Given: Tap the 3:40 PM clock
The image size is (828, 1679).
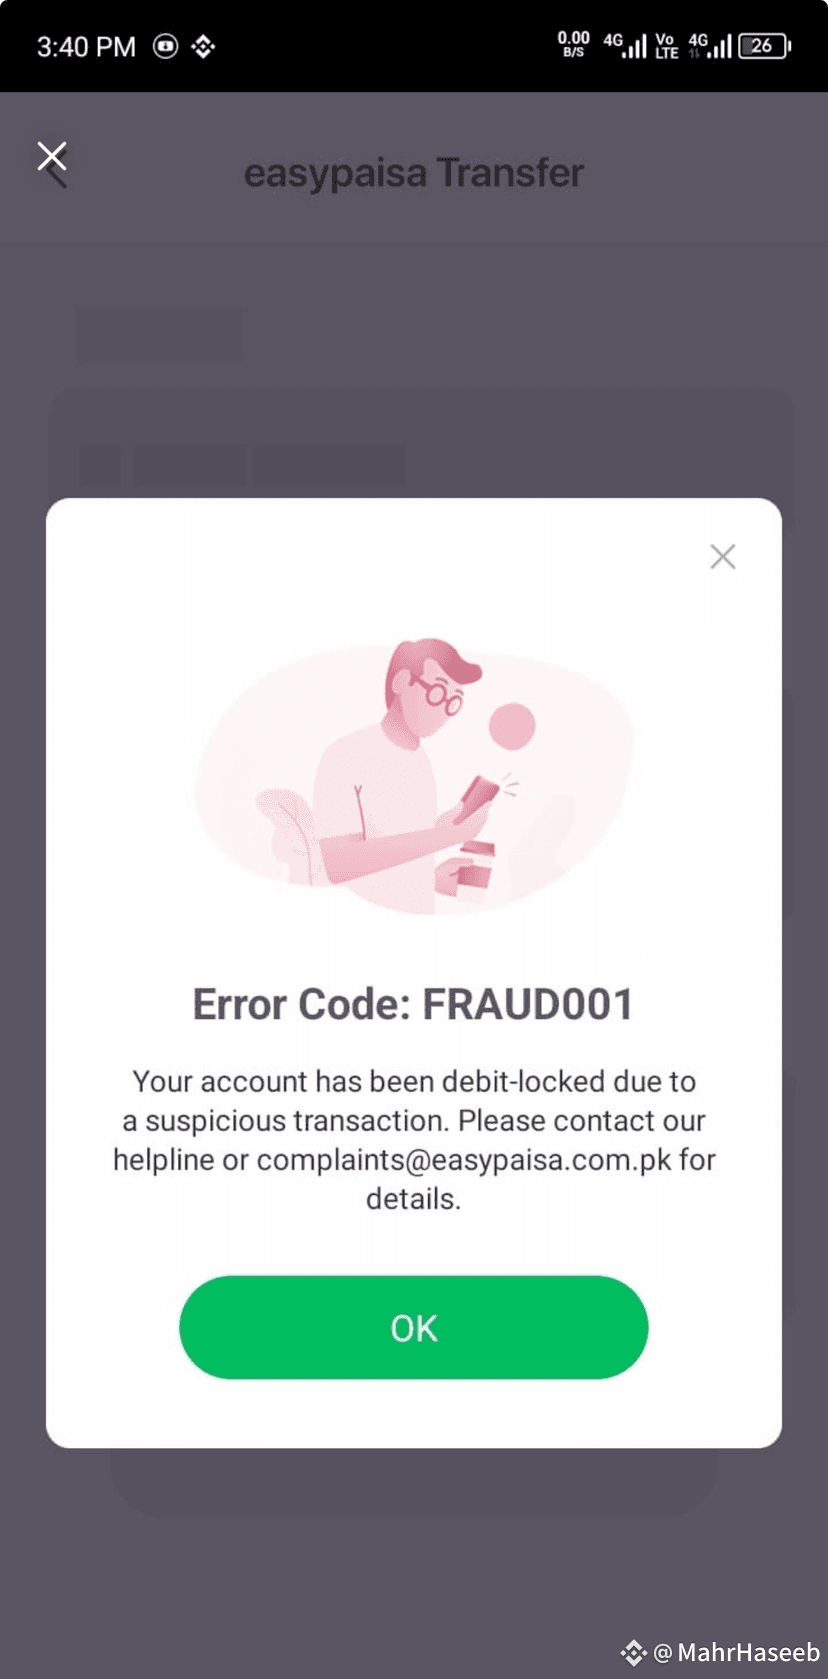Looking at the screenshot, I should [x=86, y=47].
